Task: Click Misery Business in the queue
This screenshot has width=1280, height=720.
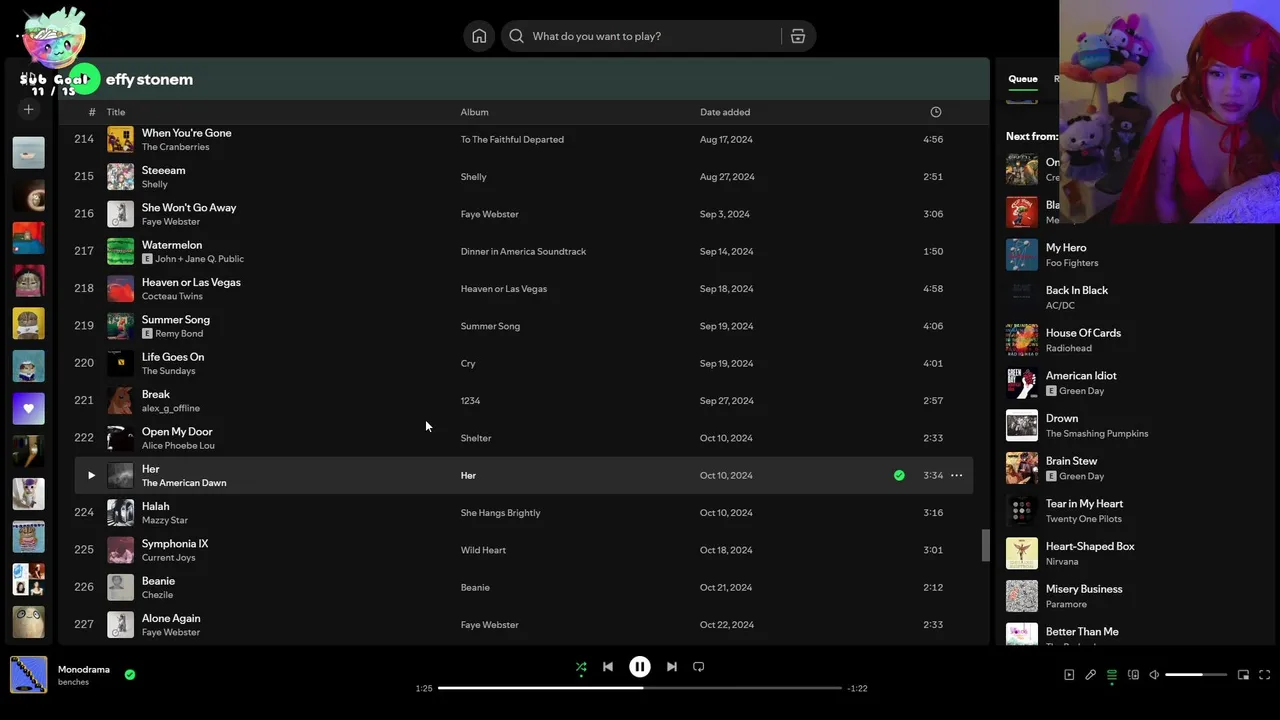Action: point(1084,589)
